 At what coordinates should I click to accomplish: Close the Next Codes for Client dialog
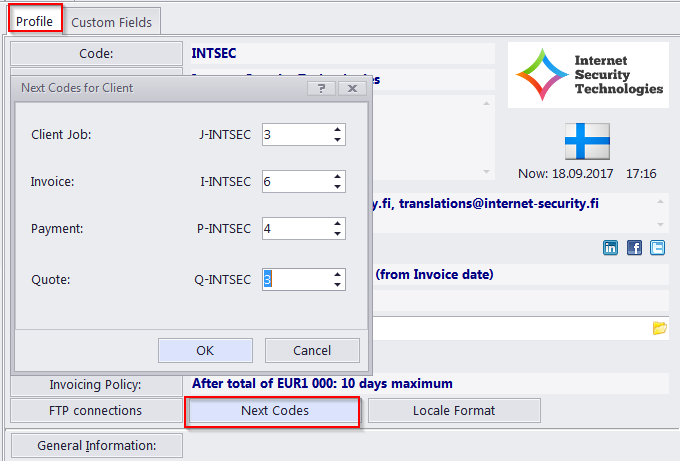350,88
